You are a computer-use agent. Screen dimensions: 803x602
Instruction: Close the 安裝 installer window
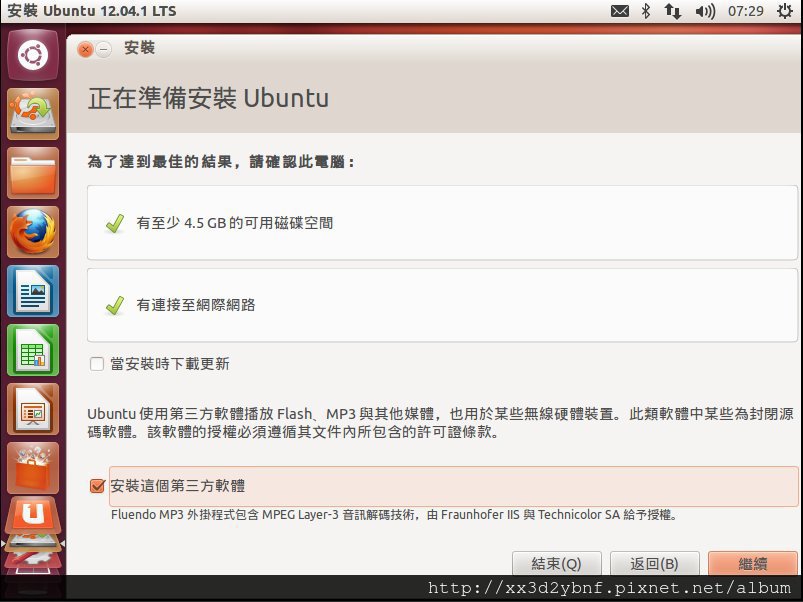[85, 49]
